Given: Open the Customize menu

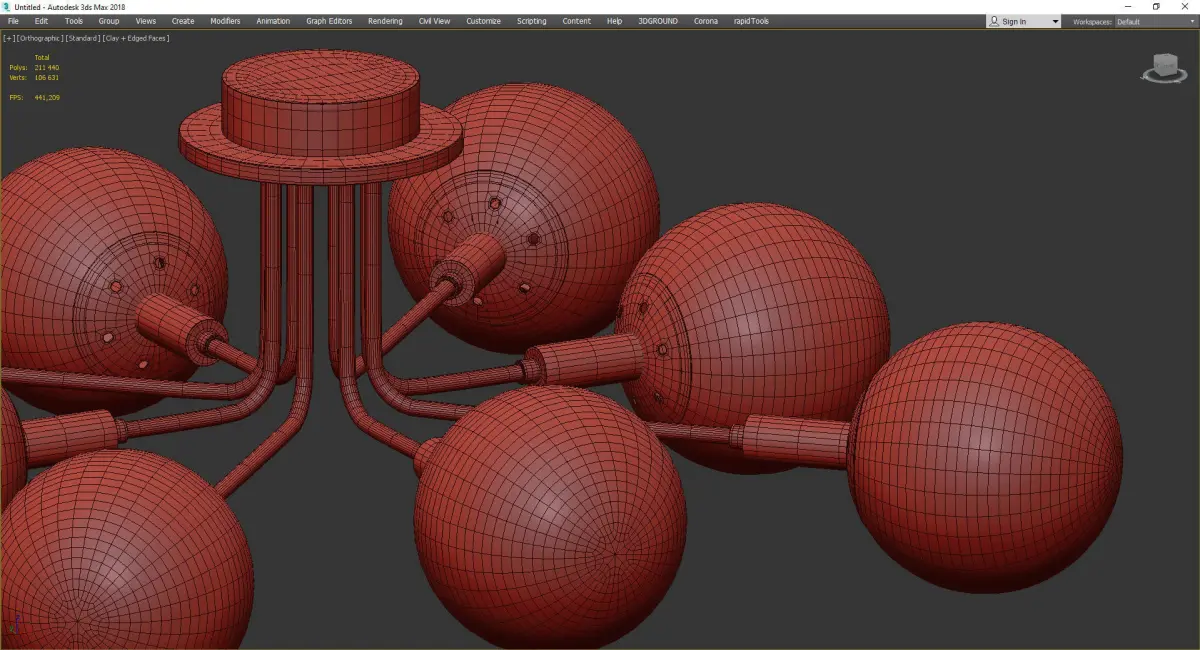Looking at the screenshot, I should click(484, 21).
